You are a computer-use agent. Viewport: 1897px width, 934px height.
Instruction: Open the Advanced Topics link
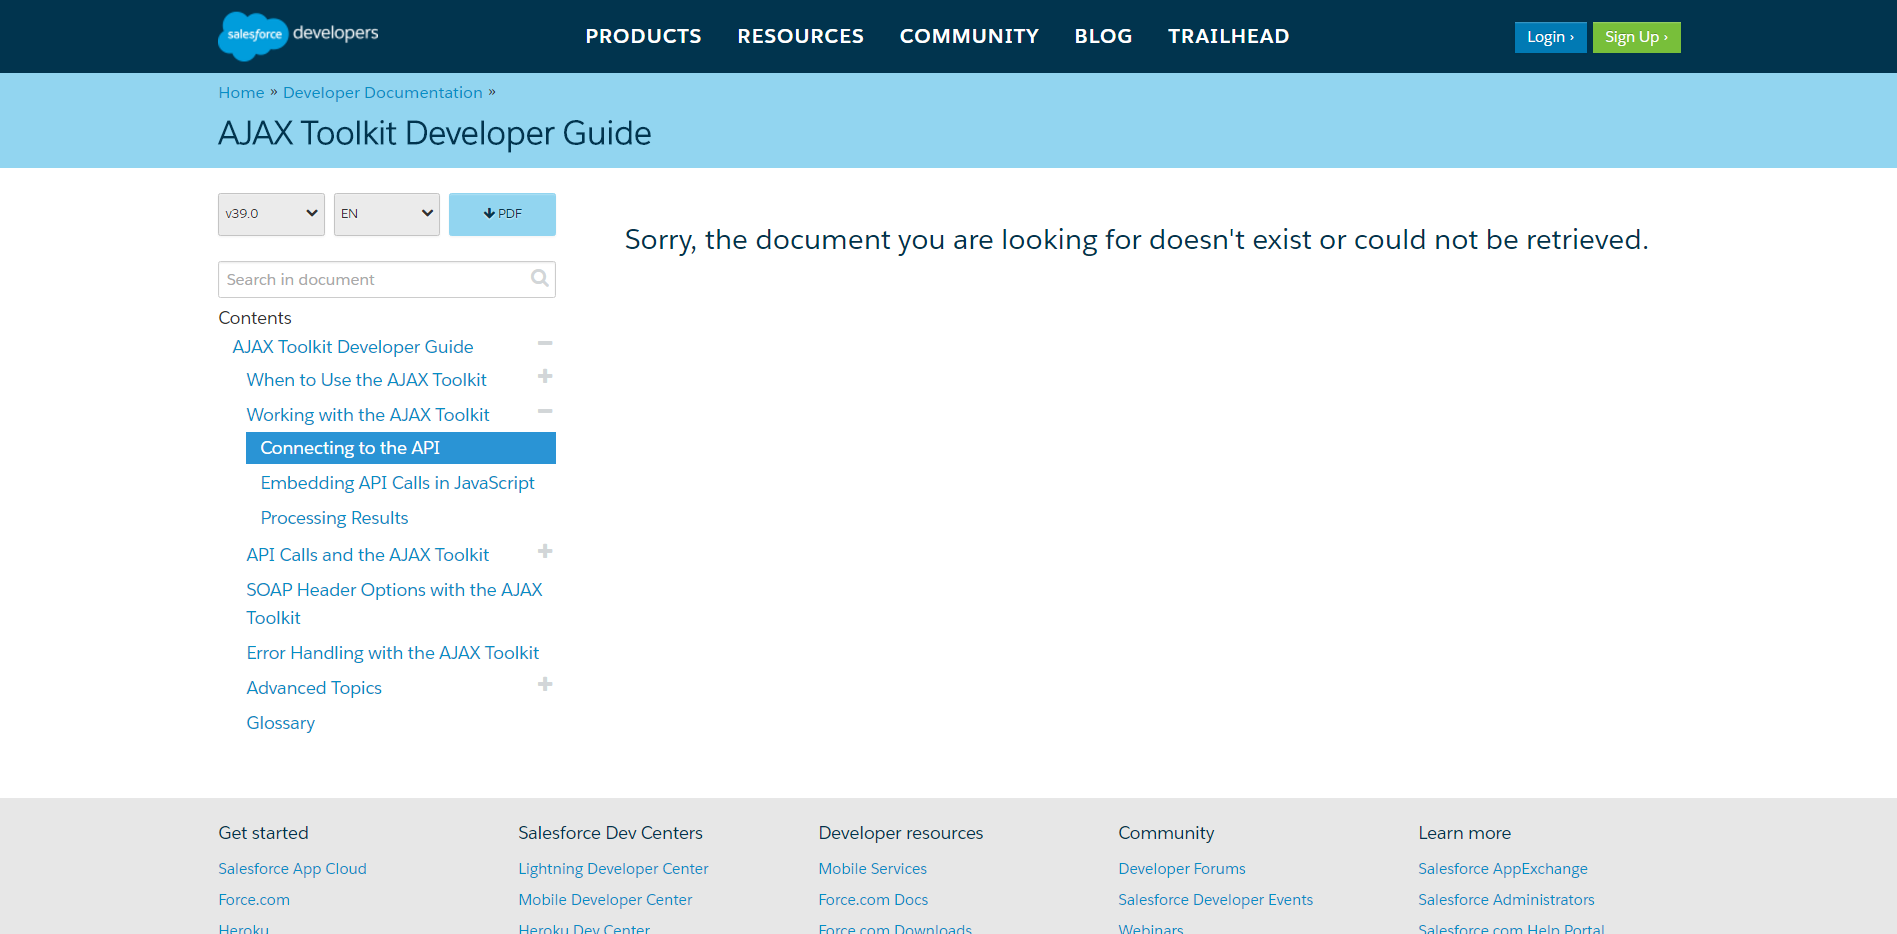click(314, 688)
